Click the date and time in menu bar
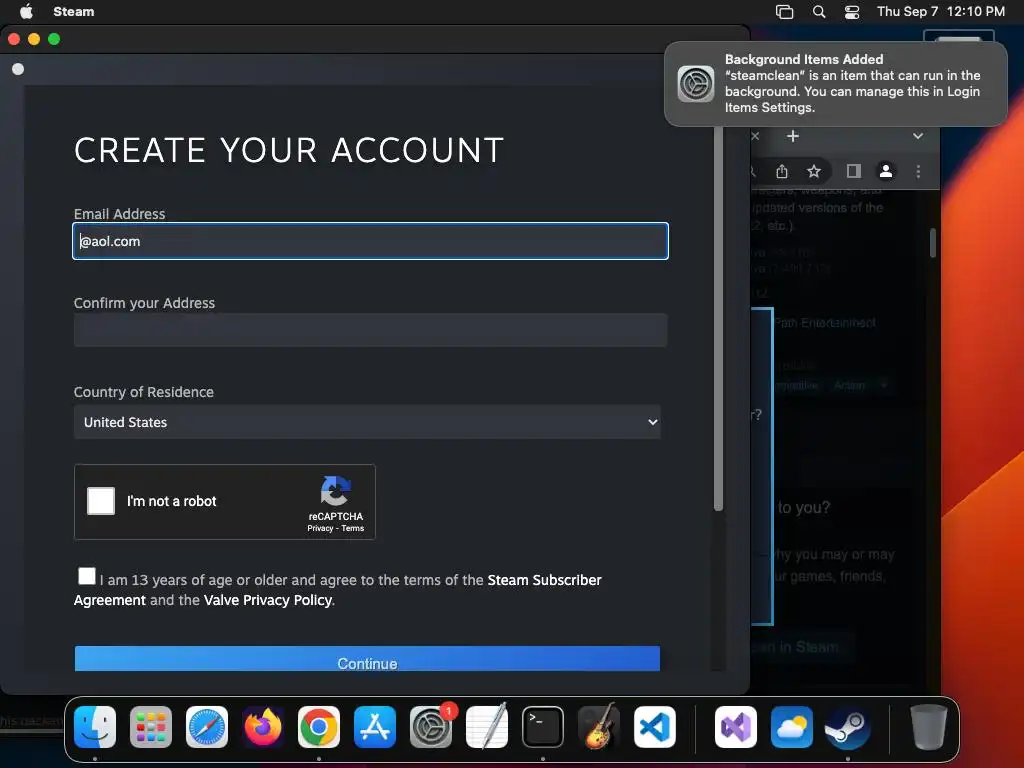This screenshot has width=1024, height=768. tap(940, 11)
